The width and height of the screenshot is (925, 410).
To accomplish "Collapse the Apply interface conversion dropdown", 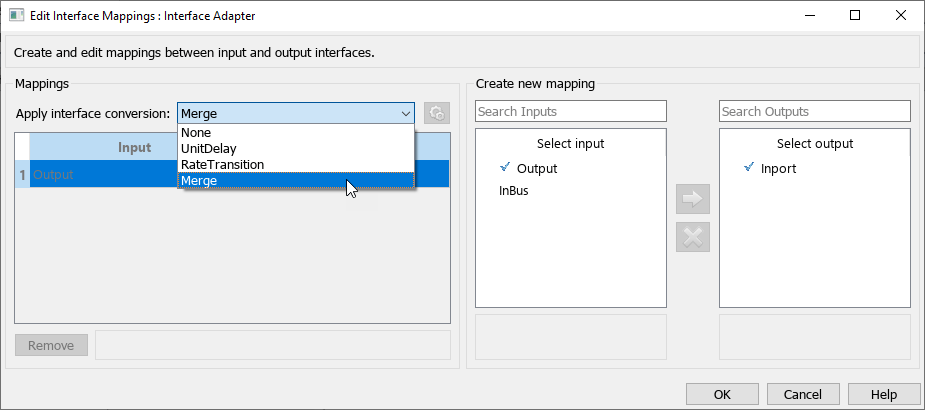I will [404, 113].
